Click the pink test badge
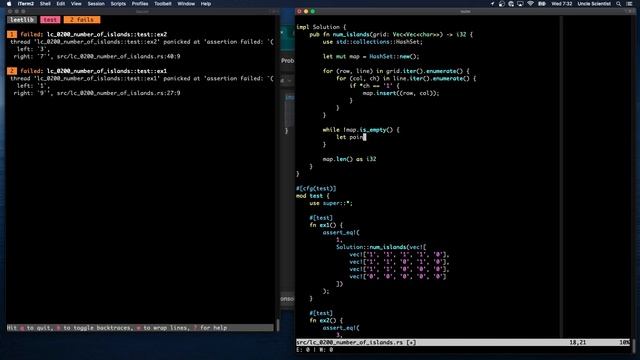This screenshot has height=360, width=640. point(50,20)
